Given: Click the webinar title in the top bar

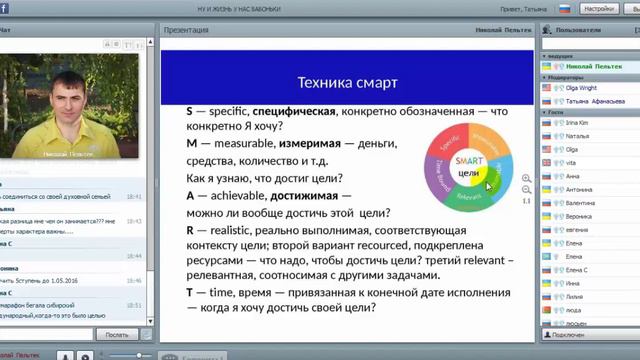Looking at the screenshot, I should click(239, 9).
